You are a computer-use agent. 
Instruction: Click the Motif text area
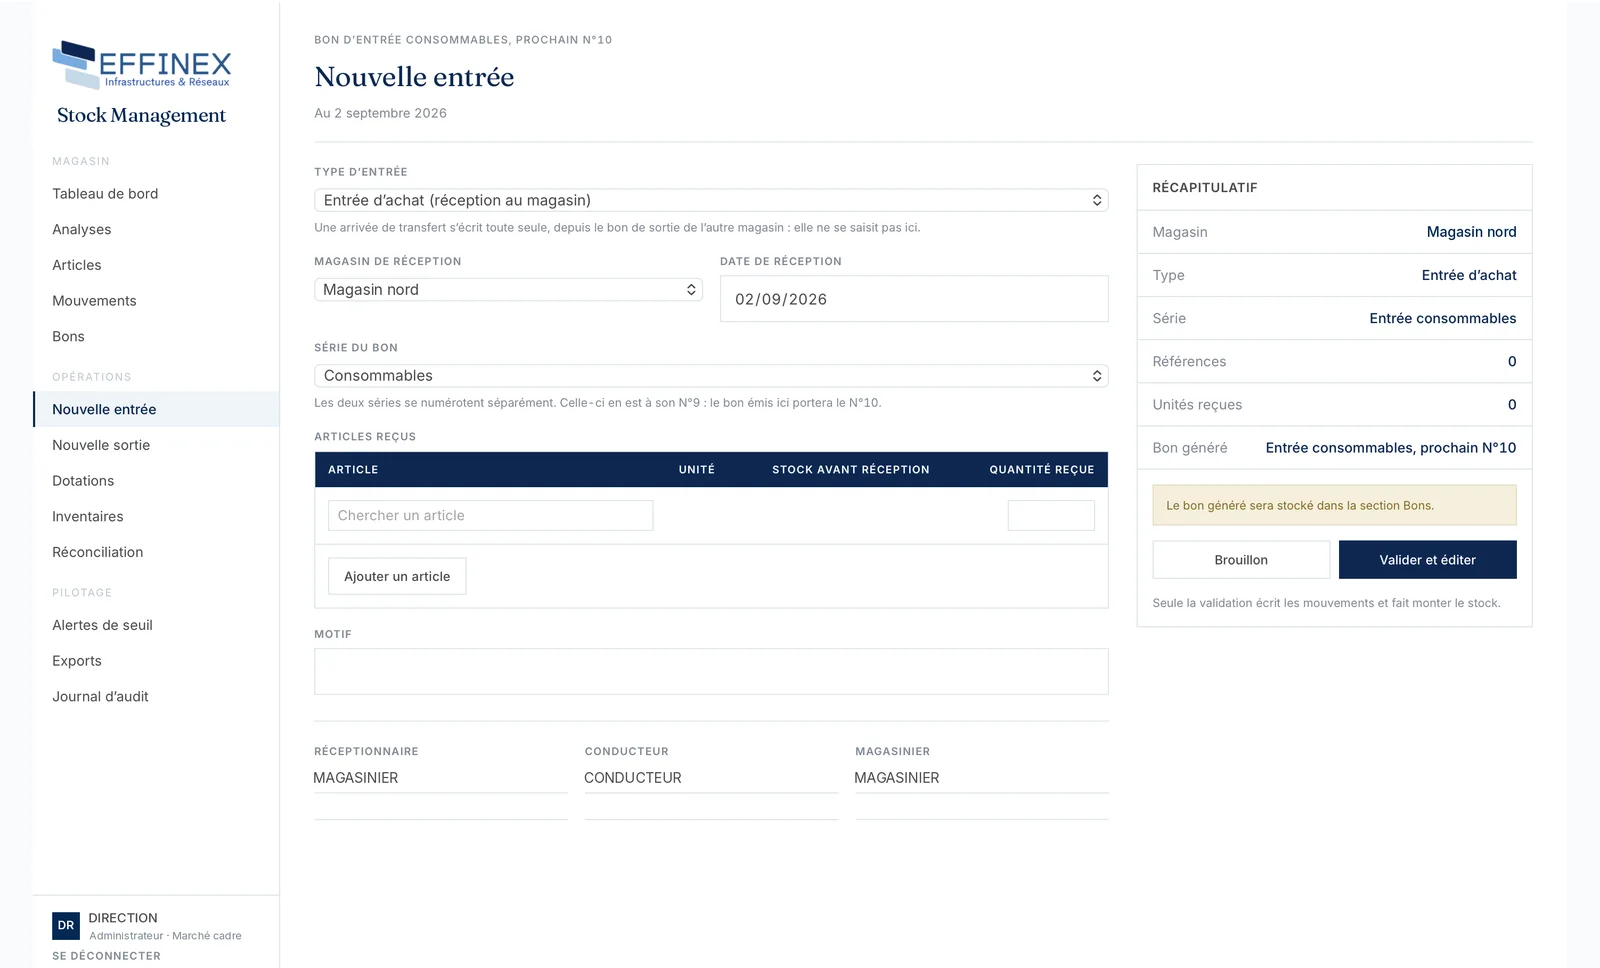pyautogui.click(x=711, y=672)
